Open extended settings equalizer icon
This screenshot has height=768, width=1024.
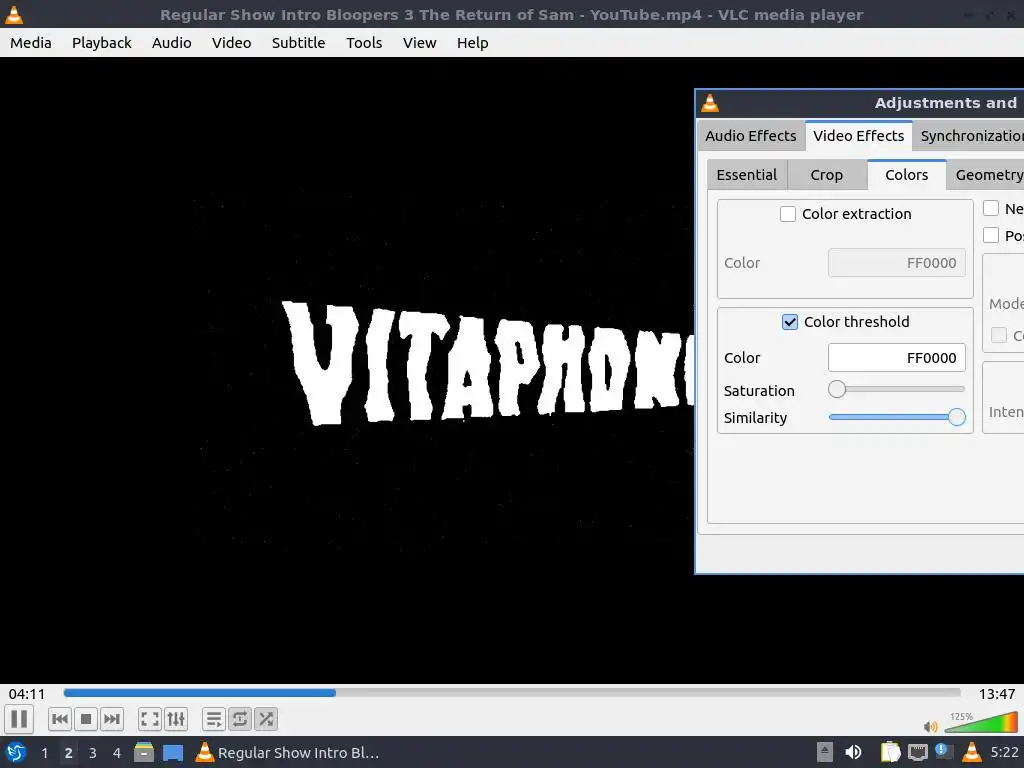[176, 720]
